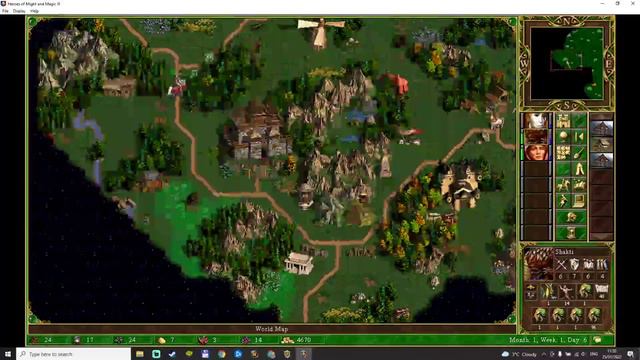
Task: Click the chat bubble icon beside the date
Action: coord(598,340)
